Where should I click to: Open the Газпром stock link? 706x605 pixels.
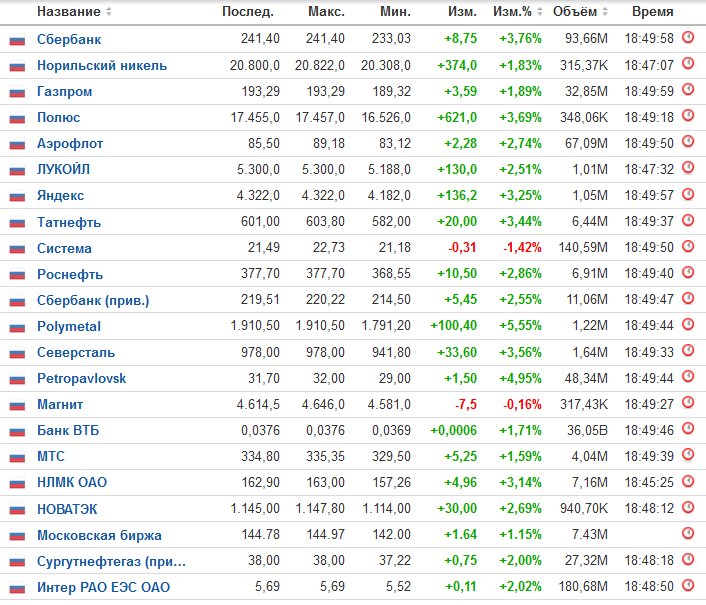(64, 92)
